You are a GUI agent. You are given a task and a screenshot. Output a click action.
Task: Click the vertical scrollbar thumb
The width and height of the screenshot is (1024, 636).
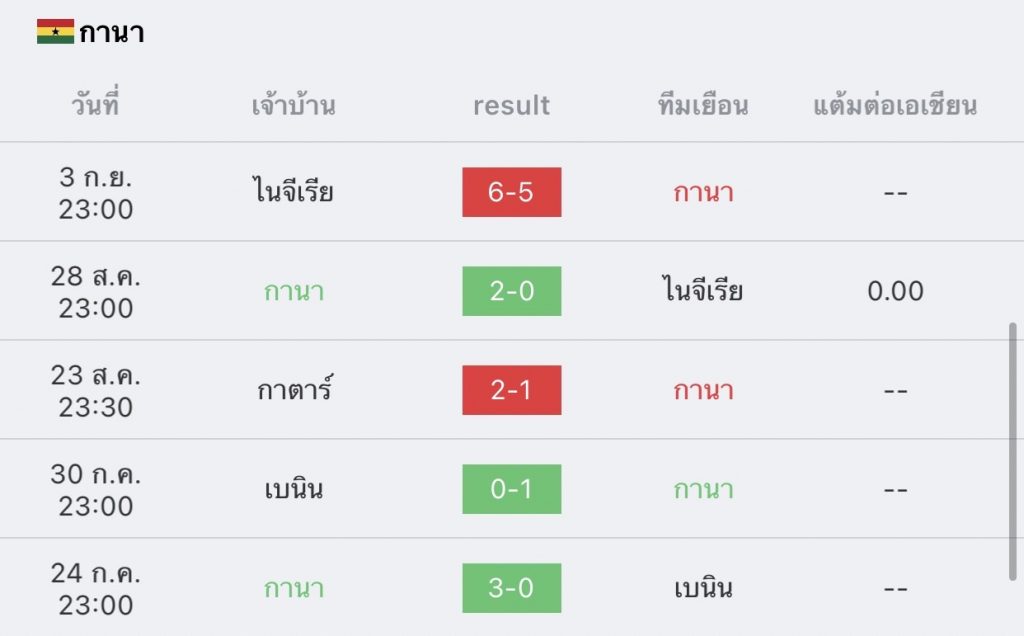tap(1013, 451)
